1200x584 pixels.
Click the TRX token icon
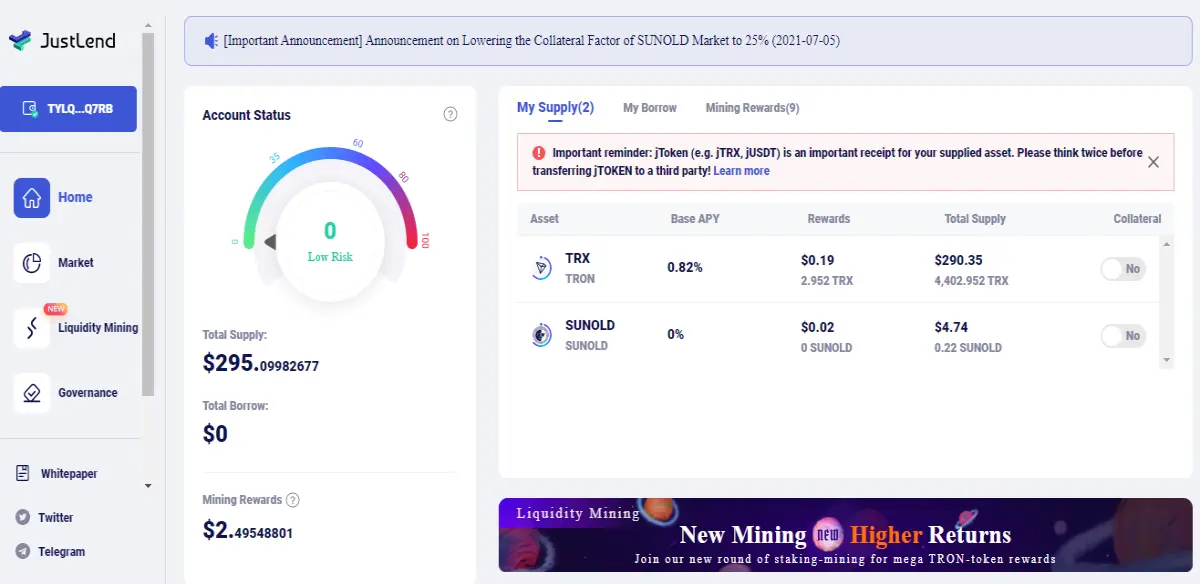(x=542, y=268)
